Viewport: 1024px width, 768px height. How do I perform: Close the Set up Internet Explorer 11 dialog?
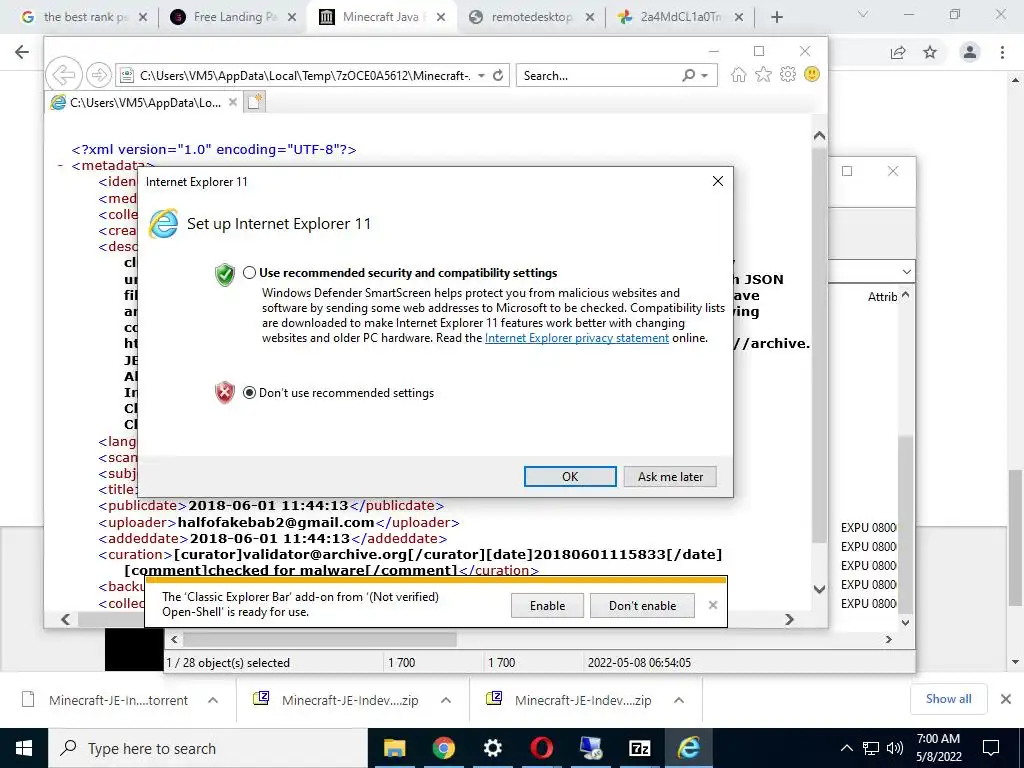point(718,181)
